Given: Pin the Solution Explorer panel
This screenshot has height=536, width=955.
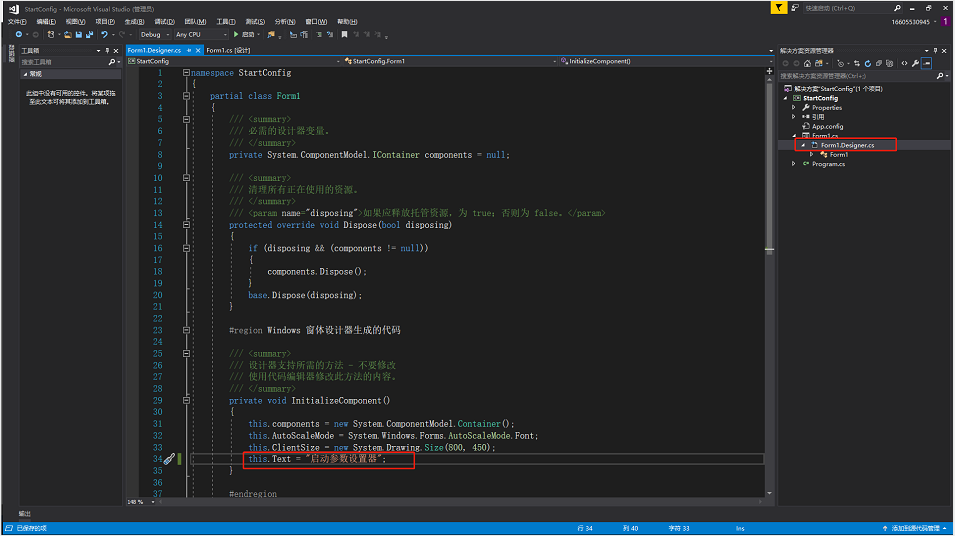Looking at the screenshot, I should 936,51.
